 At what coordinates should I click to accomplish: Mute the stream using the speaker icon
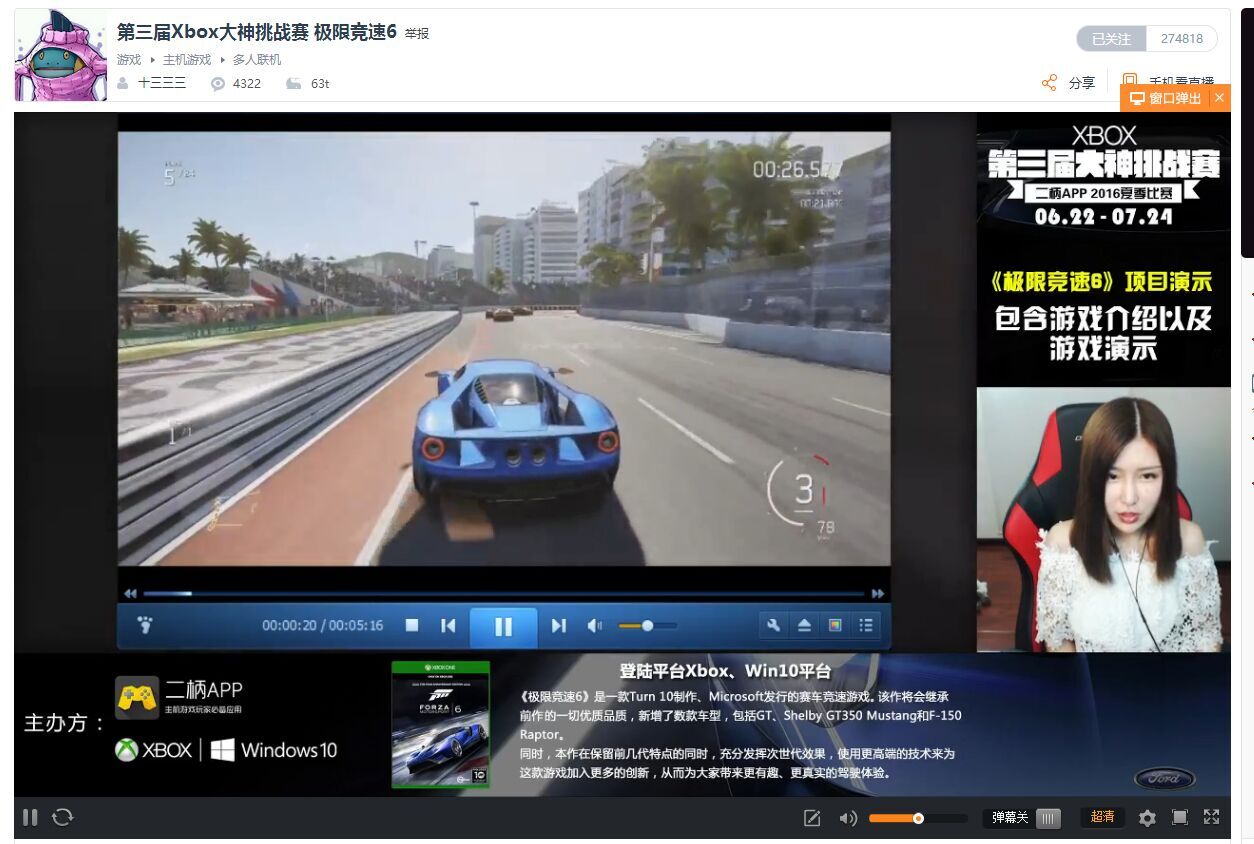(848, 818)
